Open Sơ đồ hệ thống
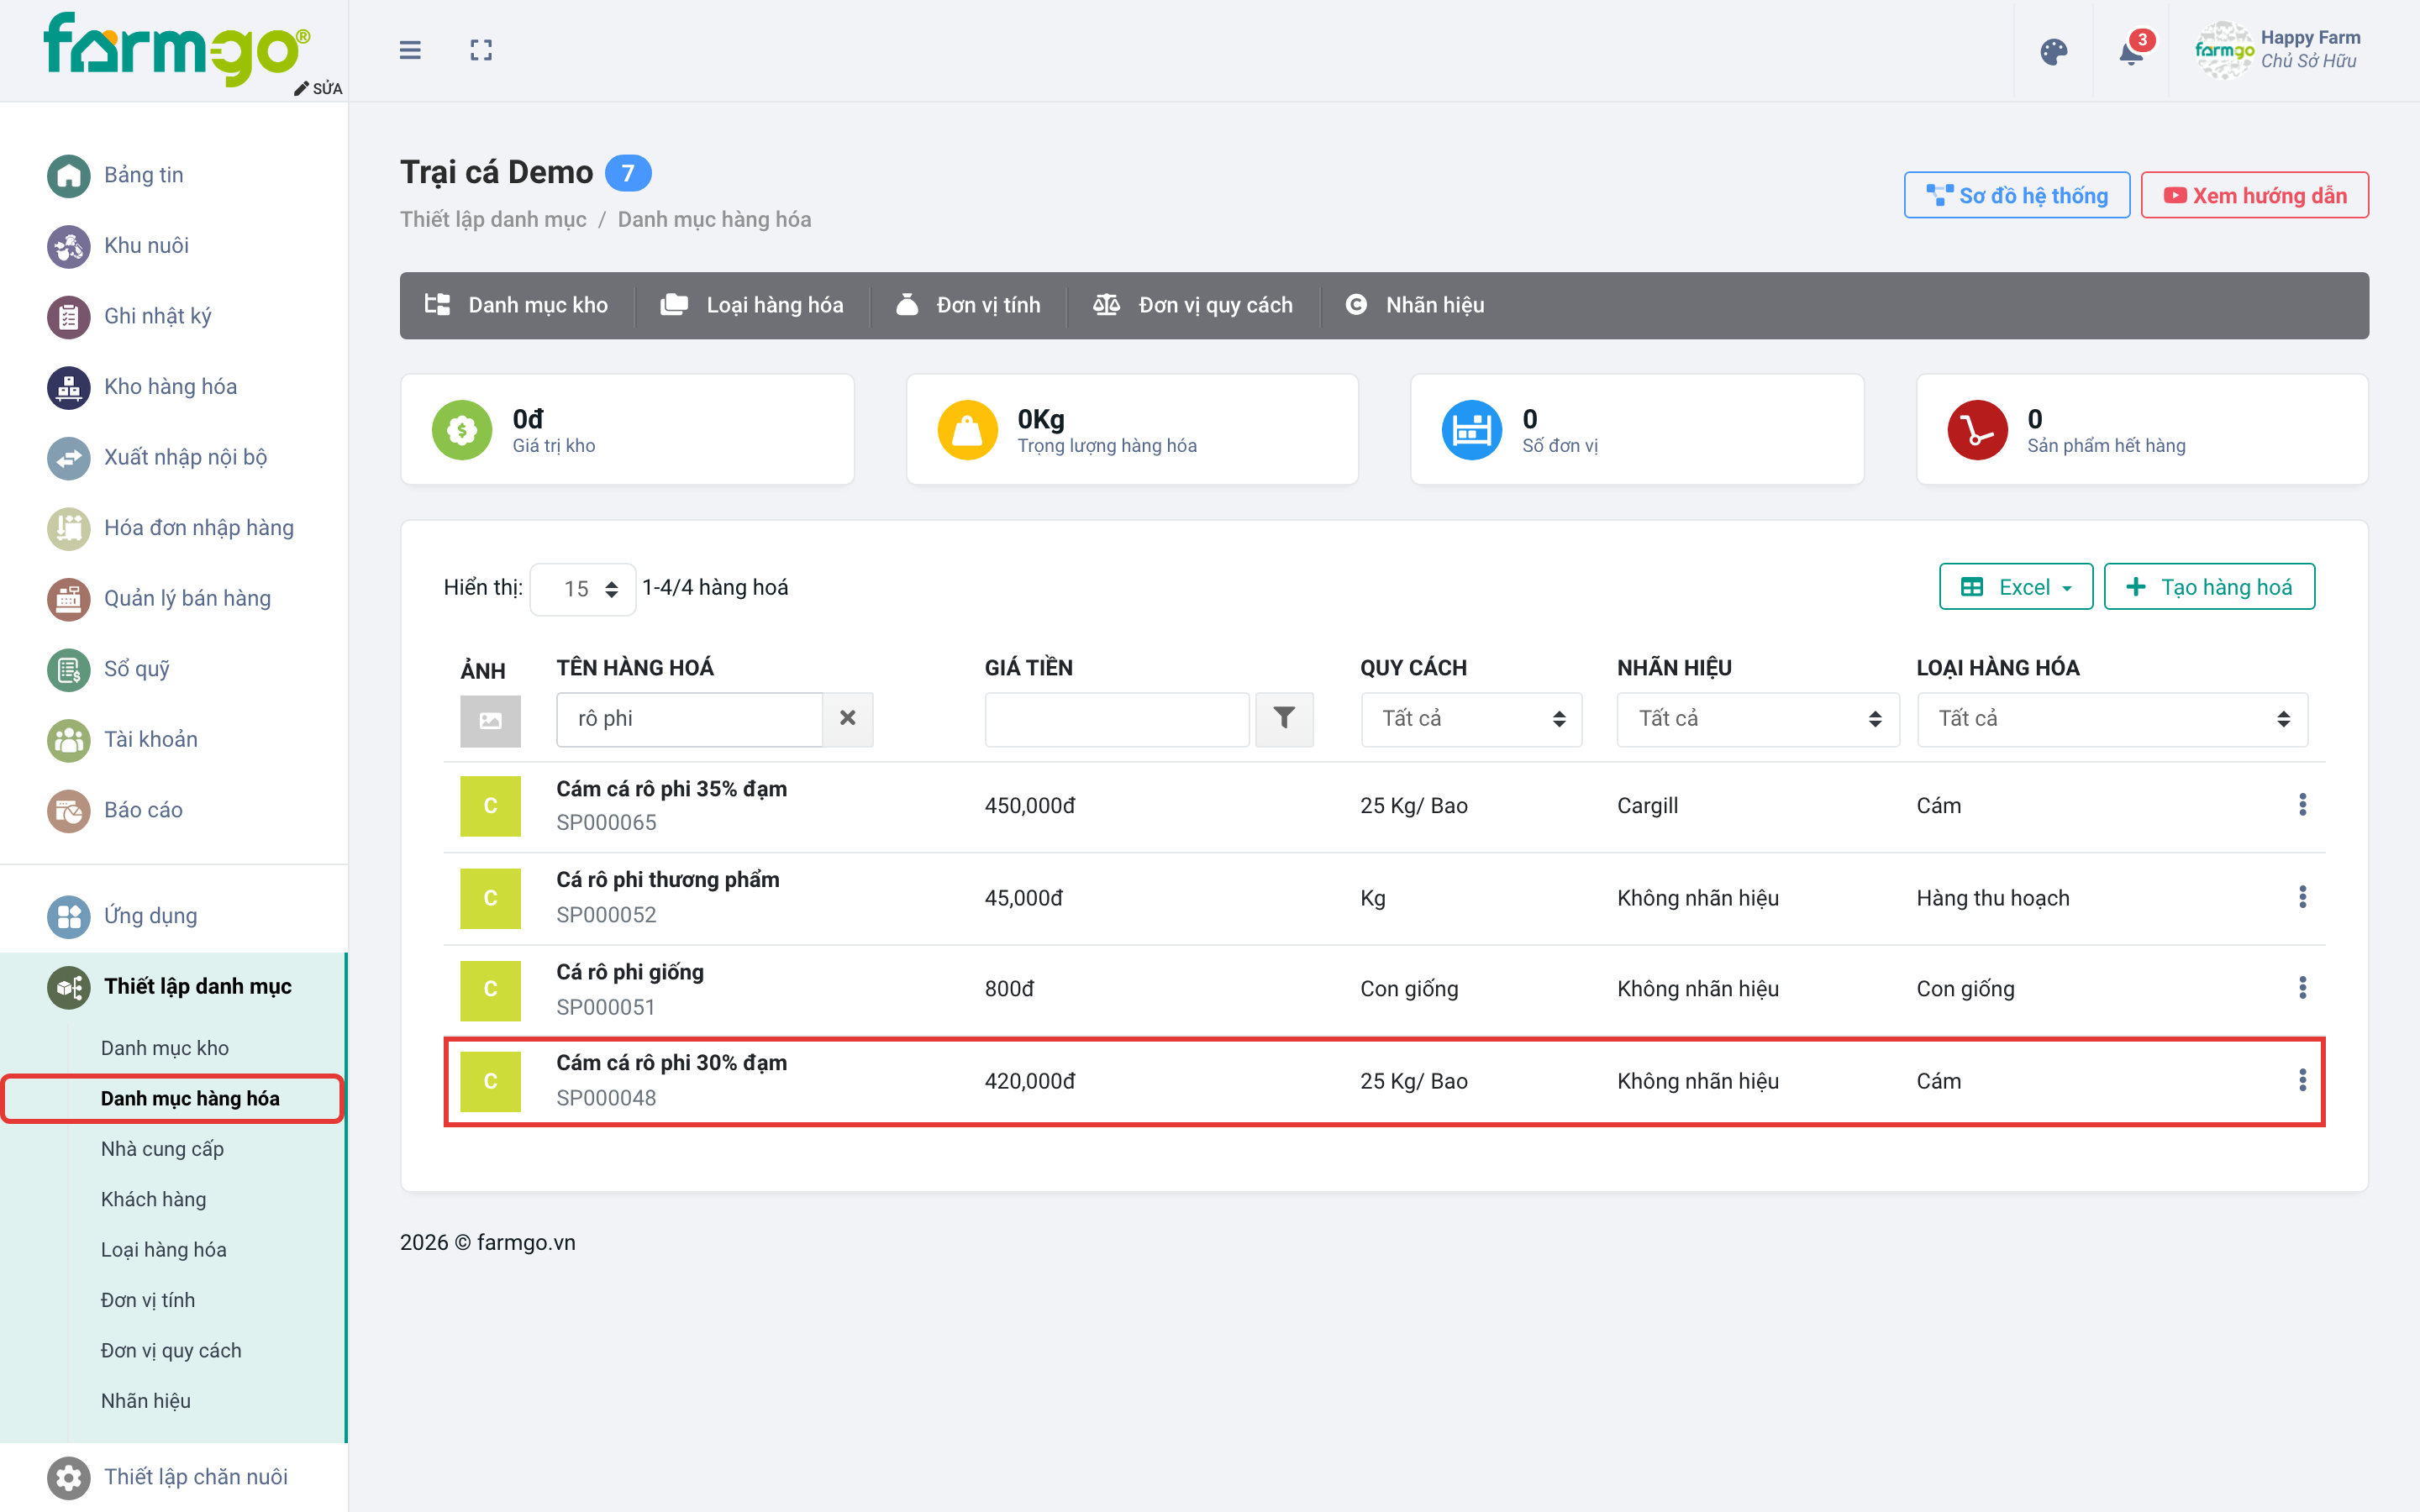The height and width of the screenshot is (1512, 2420). point(2016,195)
